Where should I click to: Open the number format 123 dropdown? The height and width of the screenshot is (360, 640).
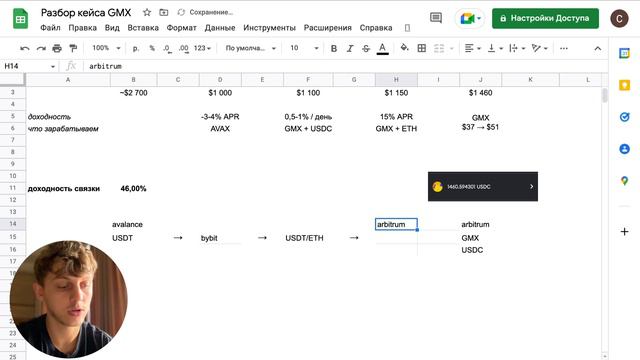202,48
